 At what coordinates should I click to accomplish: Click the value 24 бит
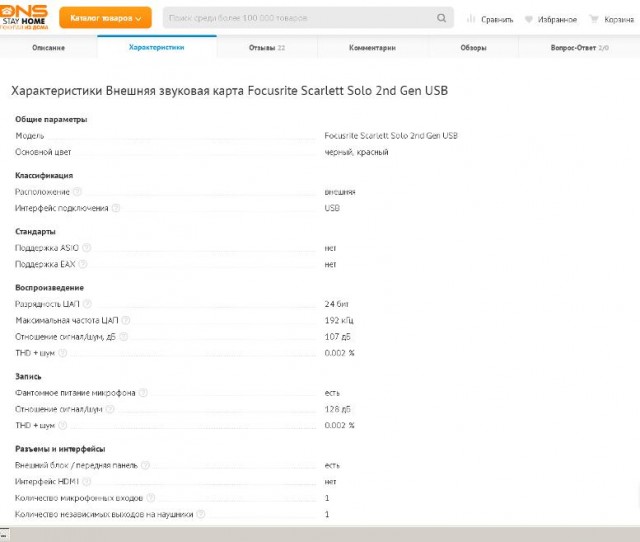[x=337, y=304]
